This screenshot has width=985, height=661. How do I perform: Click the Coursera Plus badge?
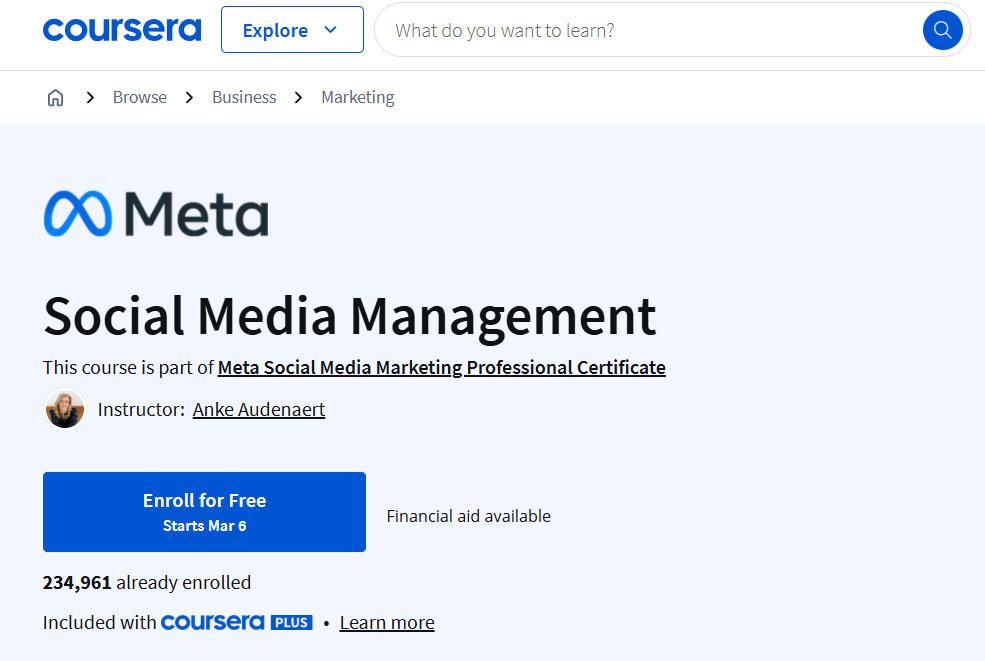pos(236,621)
